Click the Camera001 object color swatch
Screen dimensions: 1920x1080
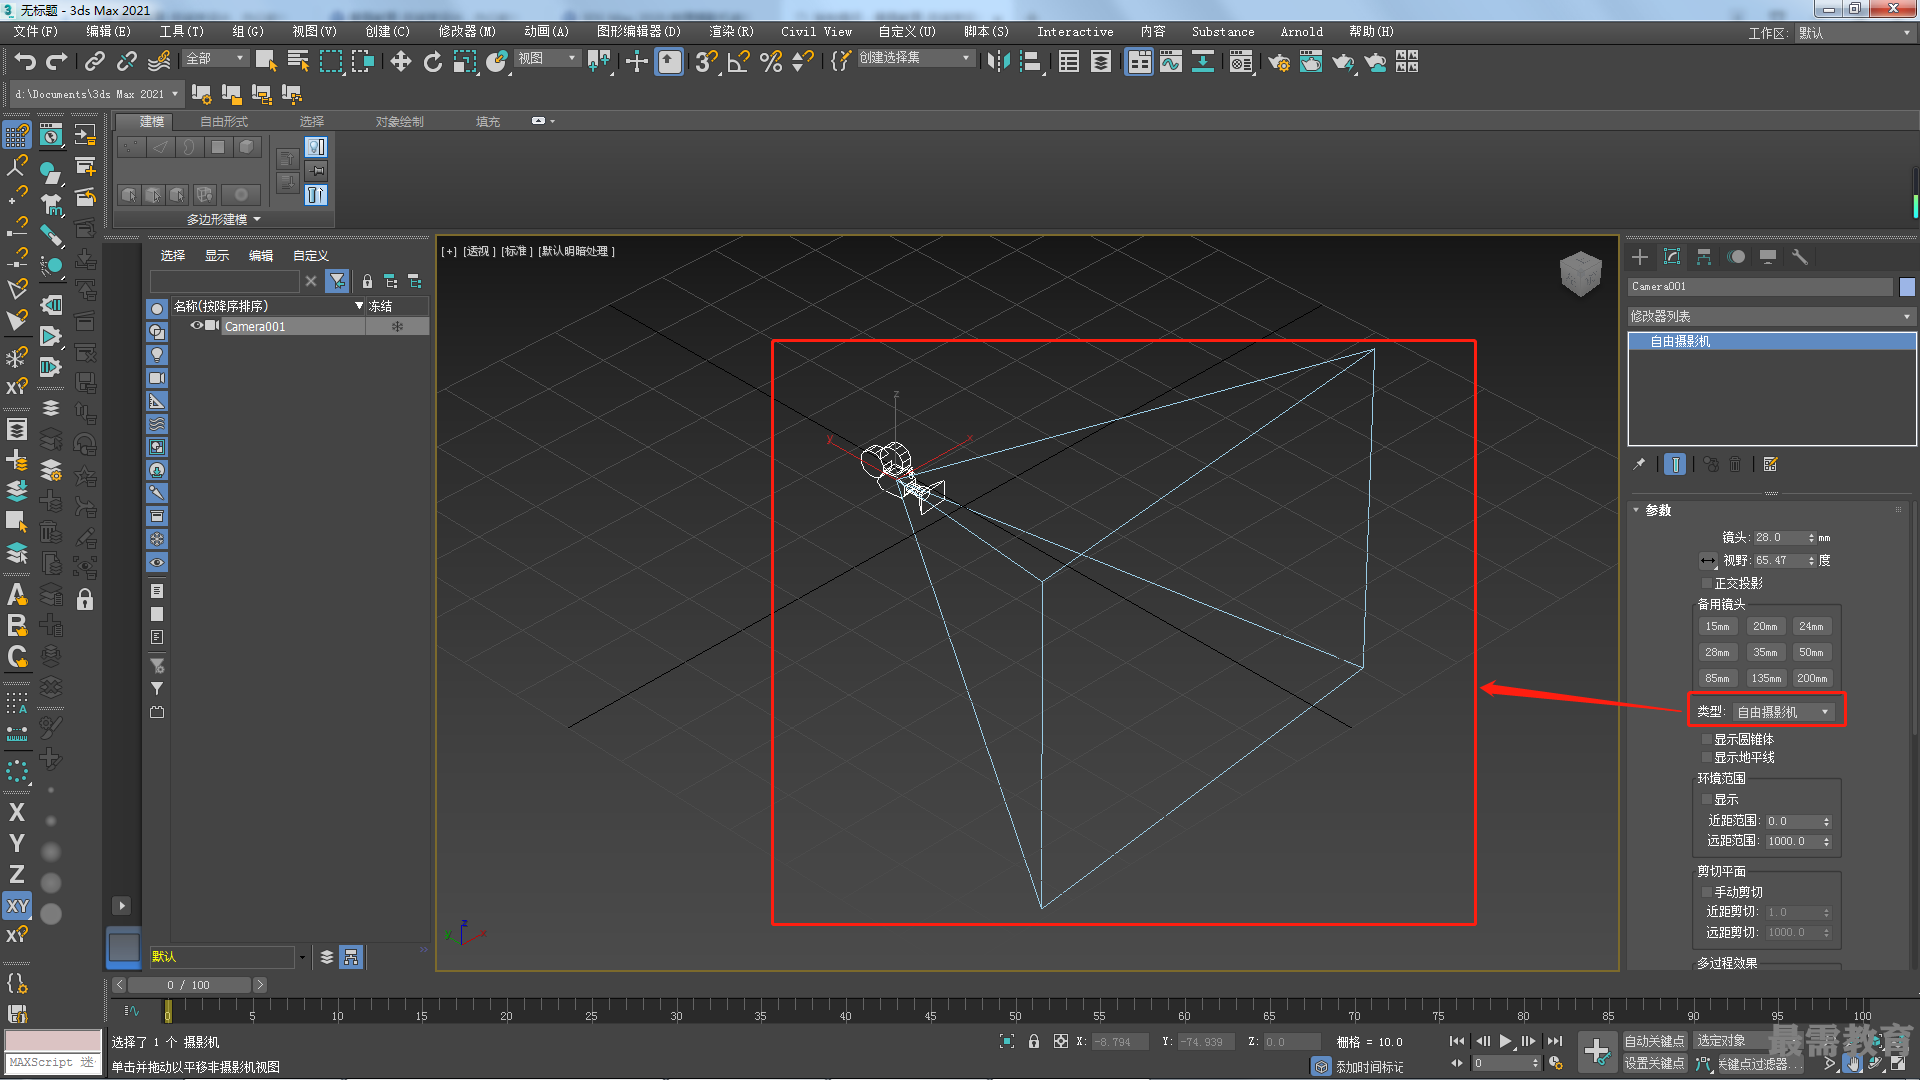click(1907, 287)
